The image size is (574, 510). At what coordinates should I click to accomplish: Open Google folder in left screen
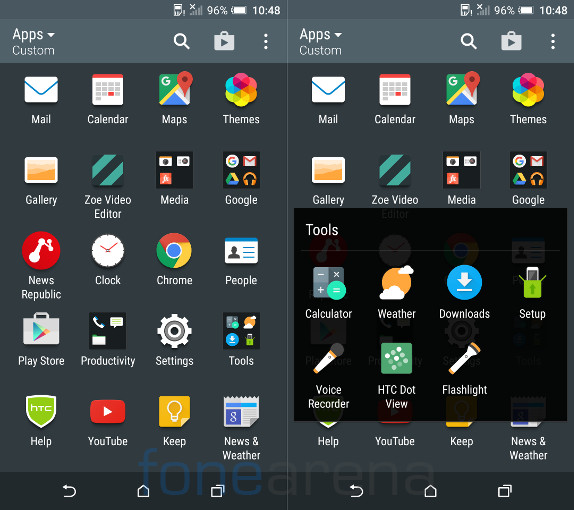pos(241,170)
